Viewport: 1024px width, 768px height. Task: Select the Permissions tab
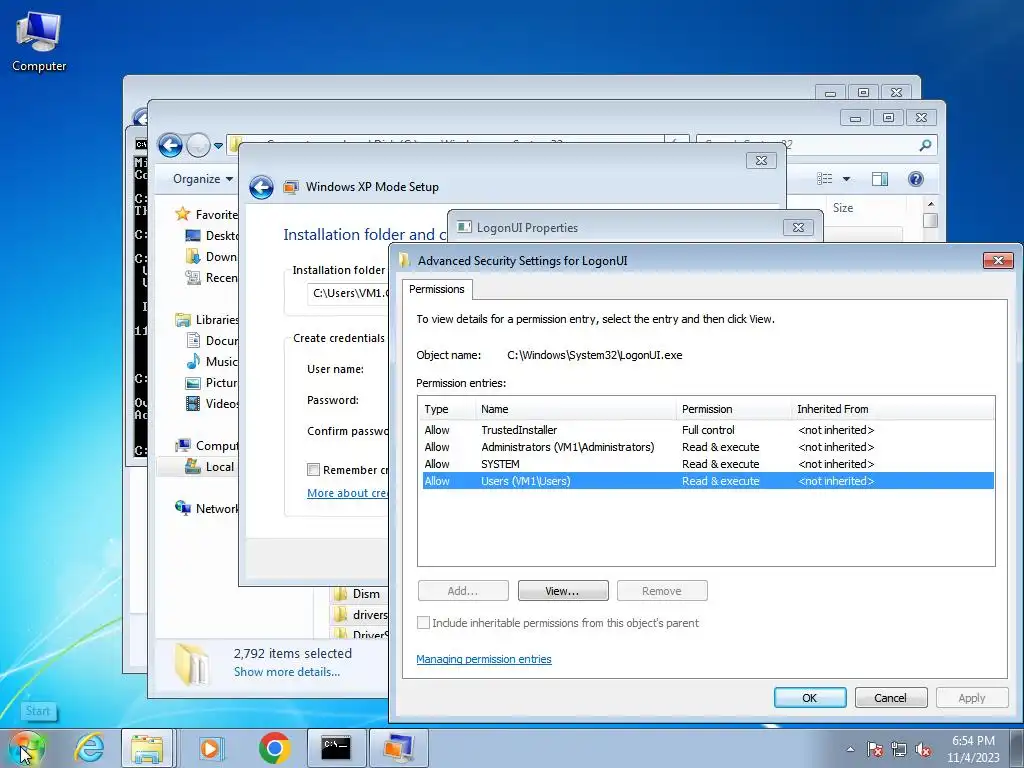click(x=437, y=289)
